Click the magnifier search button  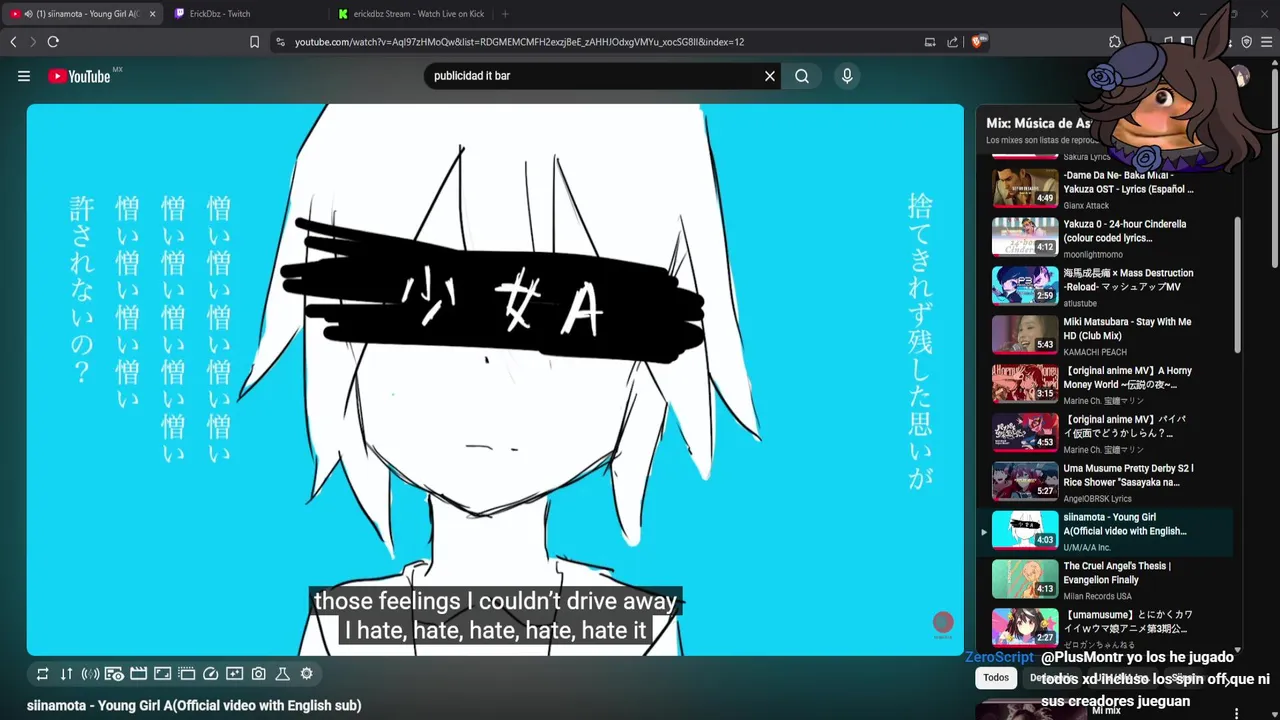[x=802, y=76]
